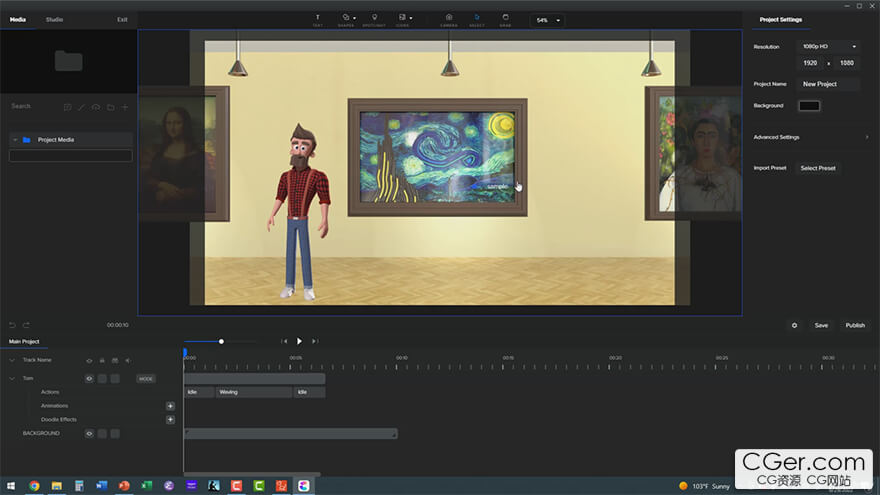Select the Waving action clip
This screenshot has height=495, width=880.
point(254,392)
